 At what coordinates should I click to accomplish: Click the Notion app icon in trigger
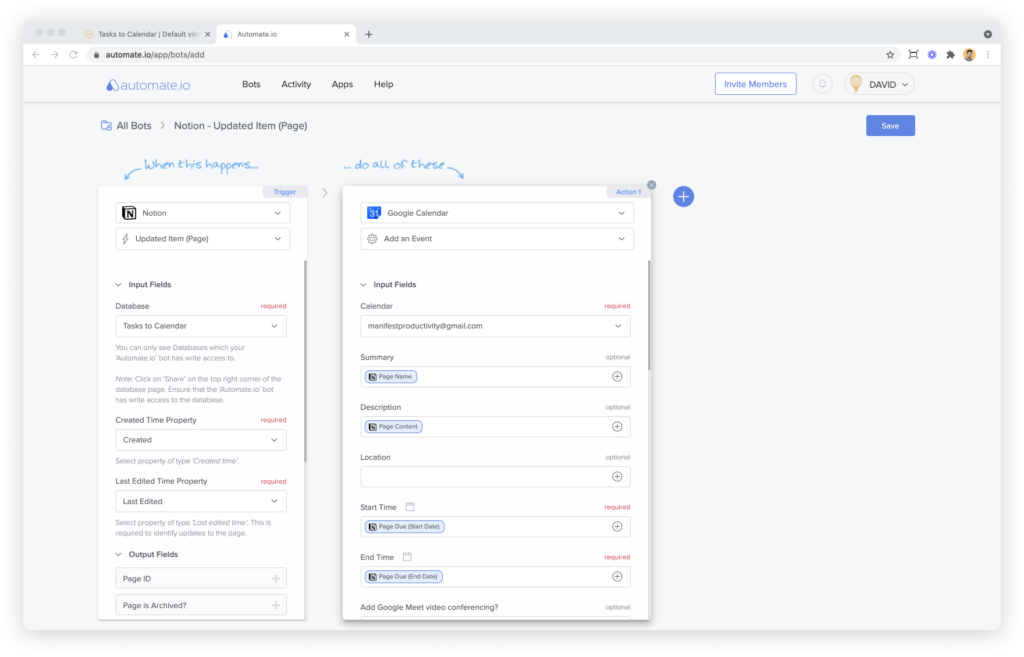(129, 213)
